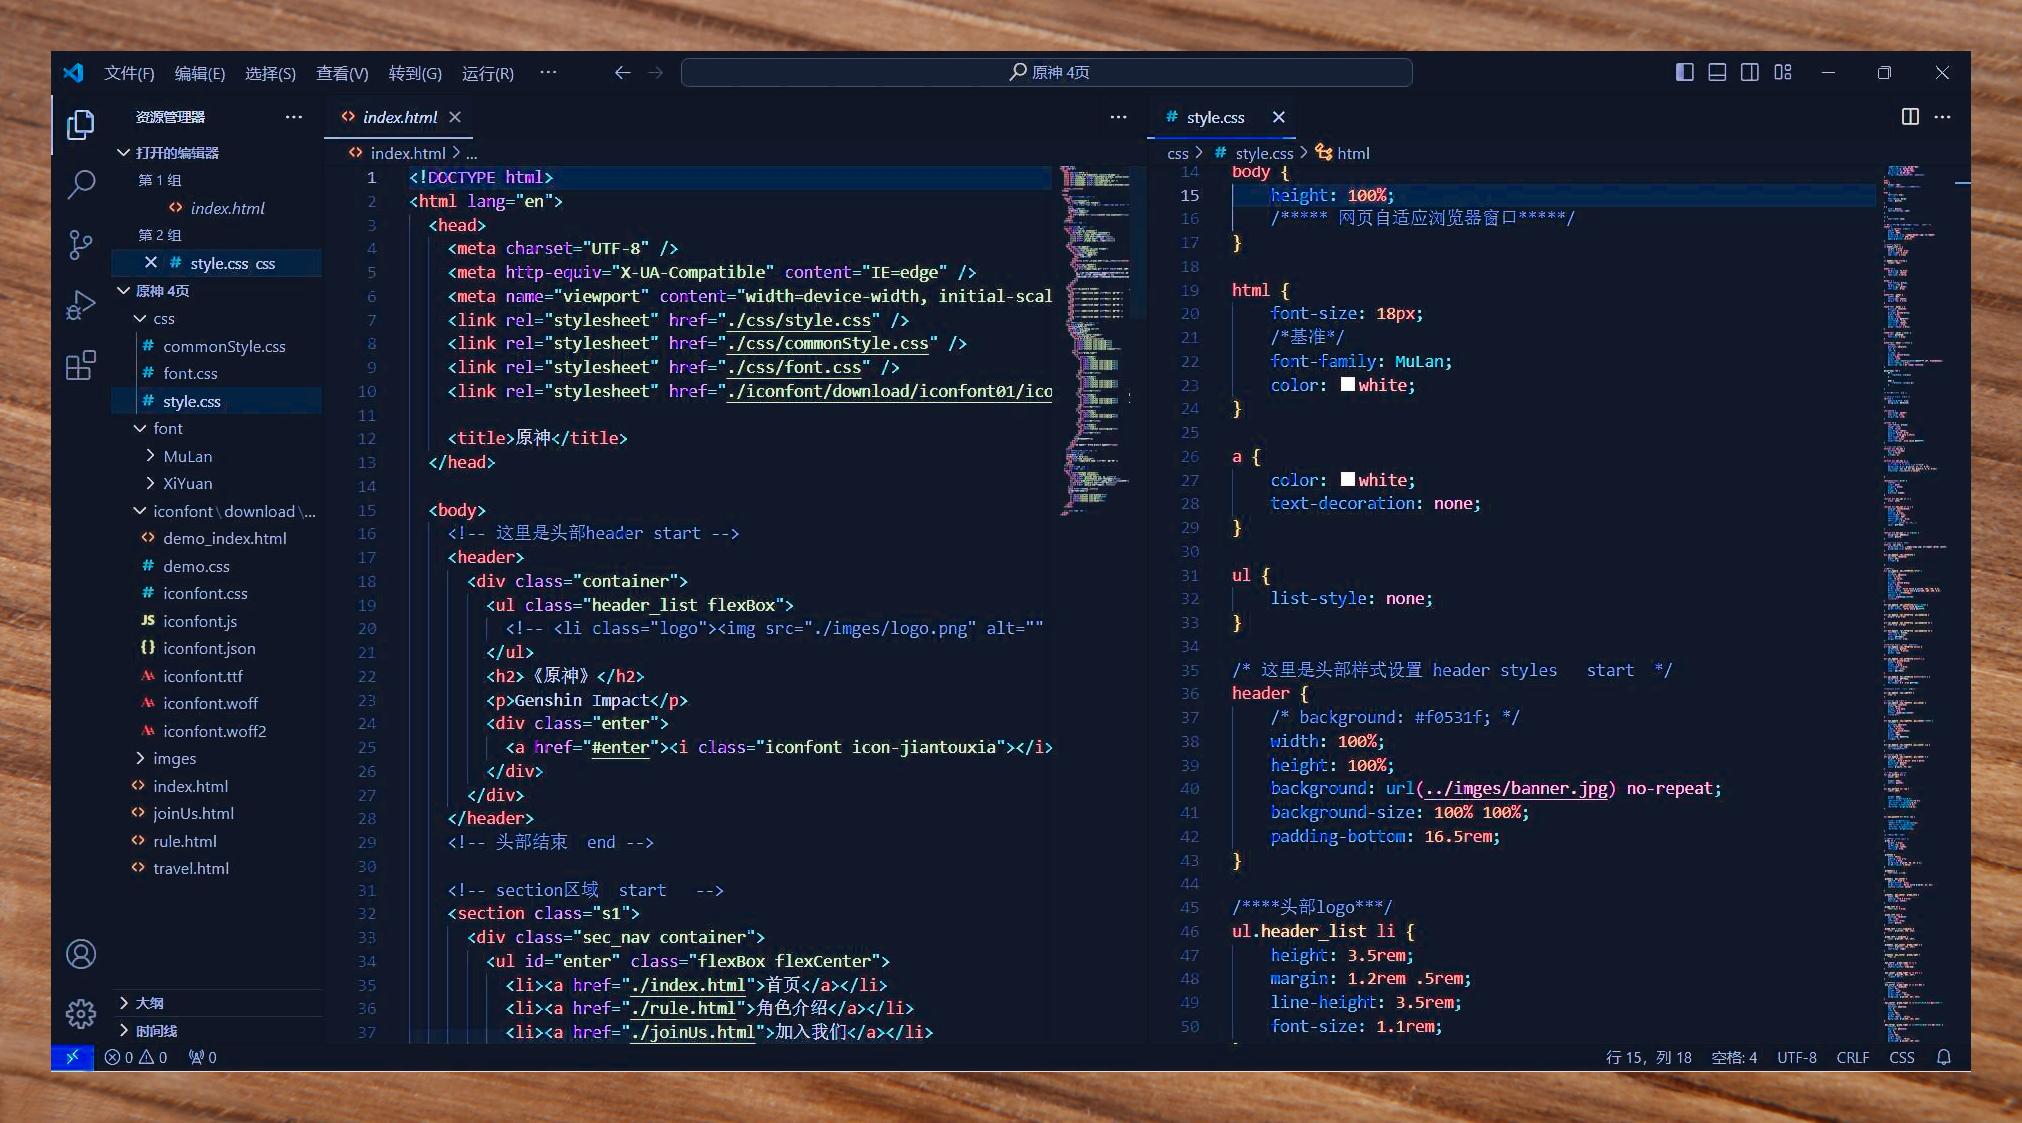Open the Manage gear settings icon

coord(81,1014)
